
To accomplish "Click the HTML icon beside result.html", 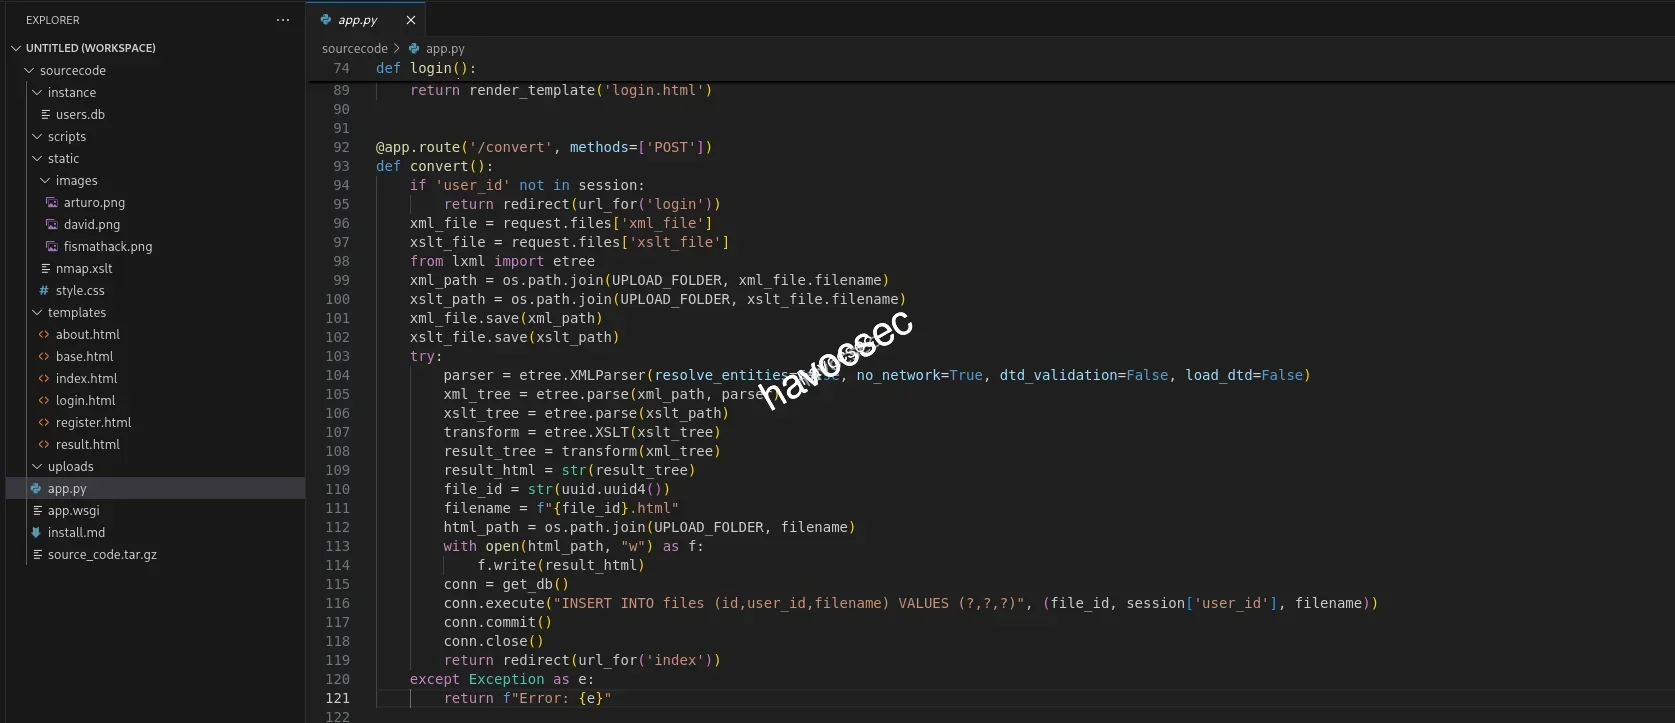I will click(x=44, y=445).
